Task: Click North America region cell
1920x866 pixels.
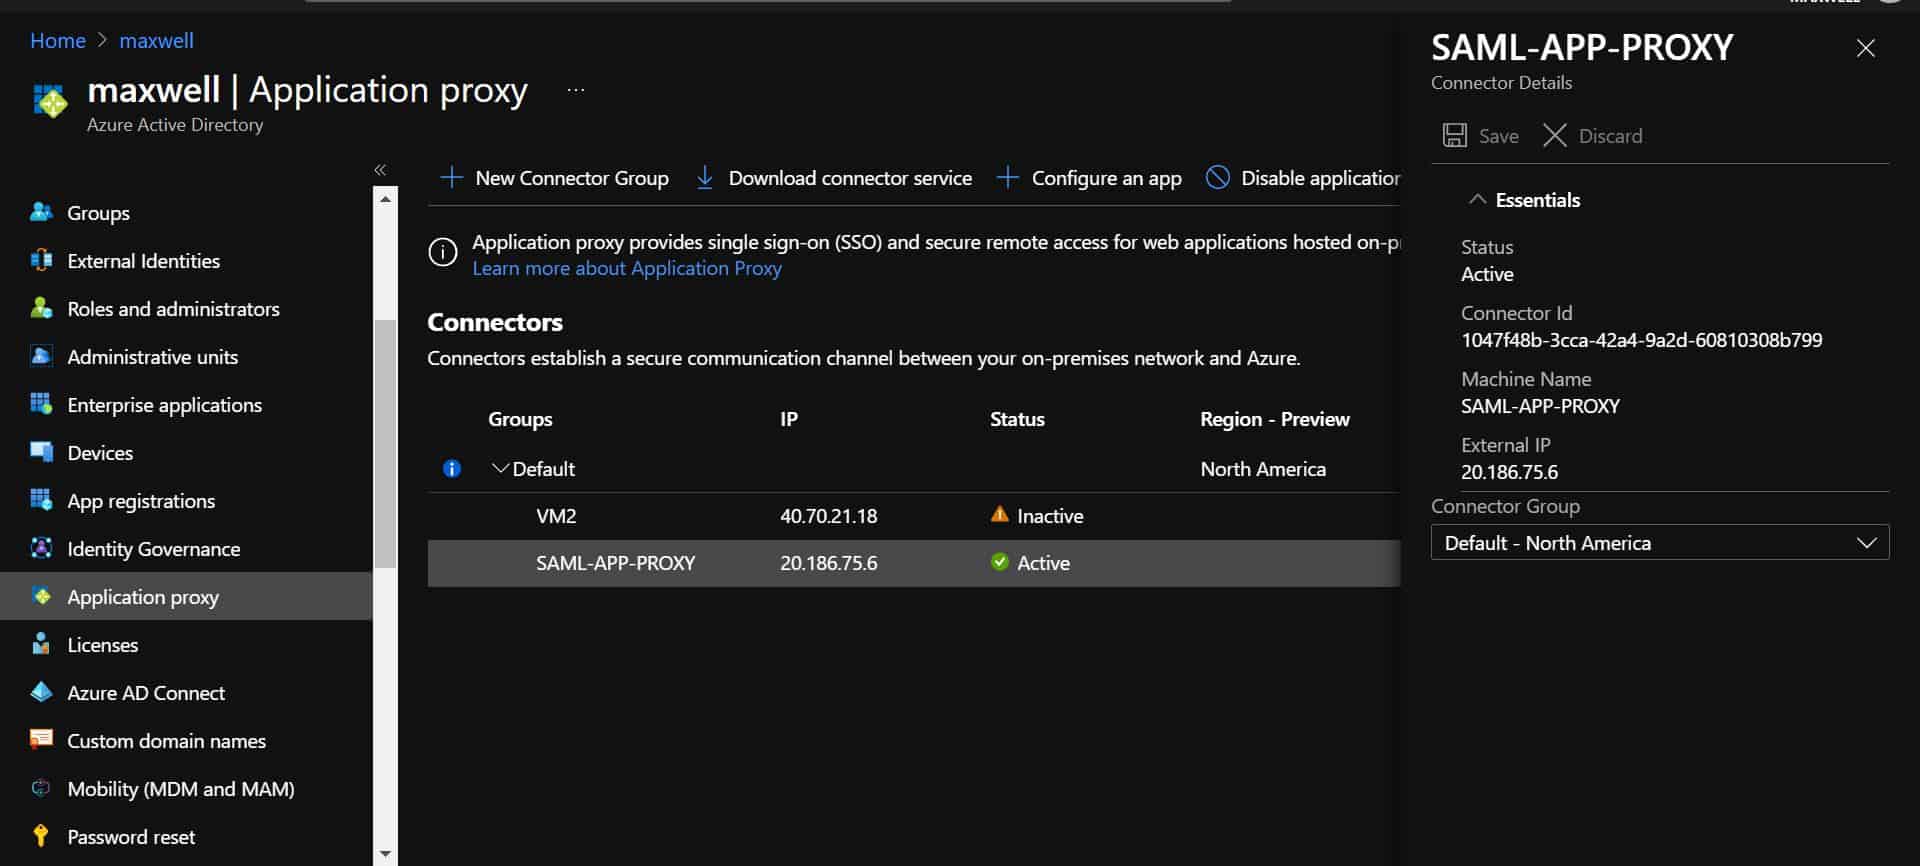Action: 1263,469
